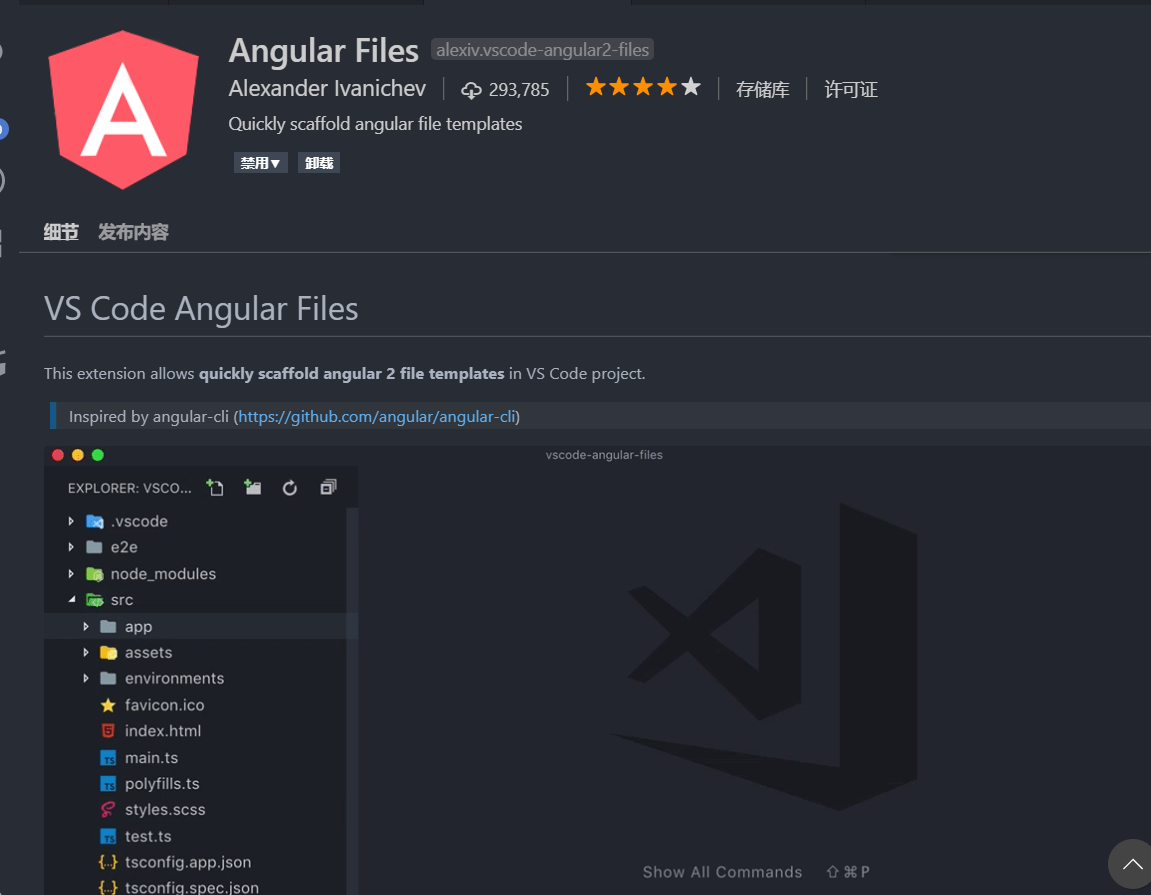Click the New Folder icon in Explorer
This screenshot has width=1151, height=895.
coord(253,488)
